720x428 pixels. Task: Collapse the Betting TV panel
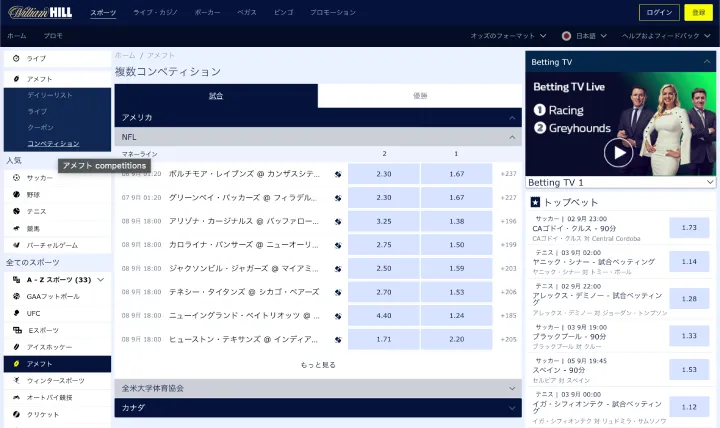(707, 62)
